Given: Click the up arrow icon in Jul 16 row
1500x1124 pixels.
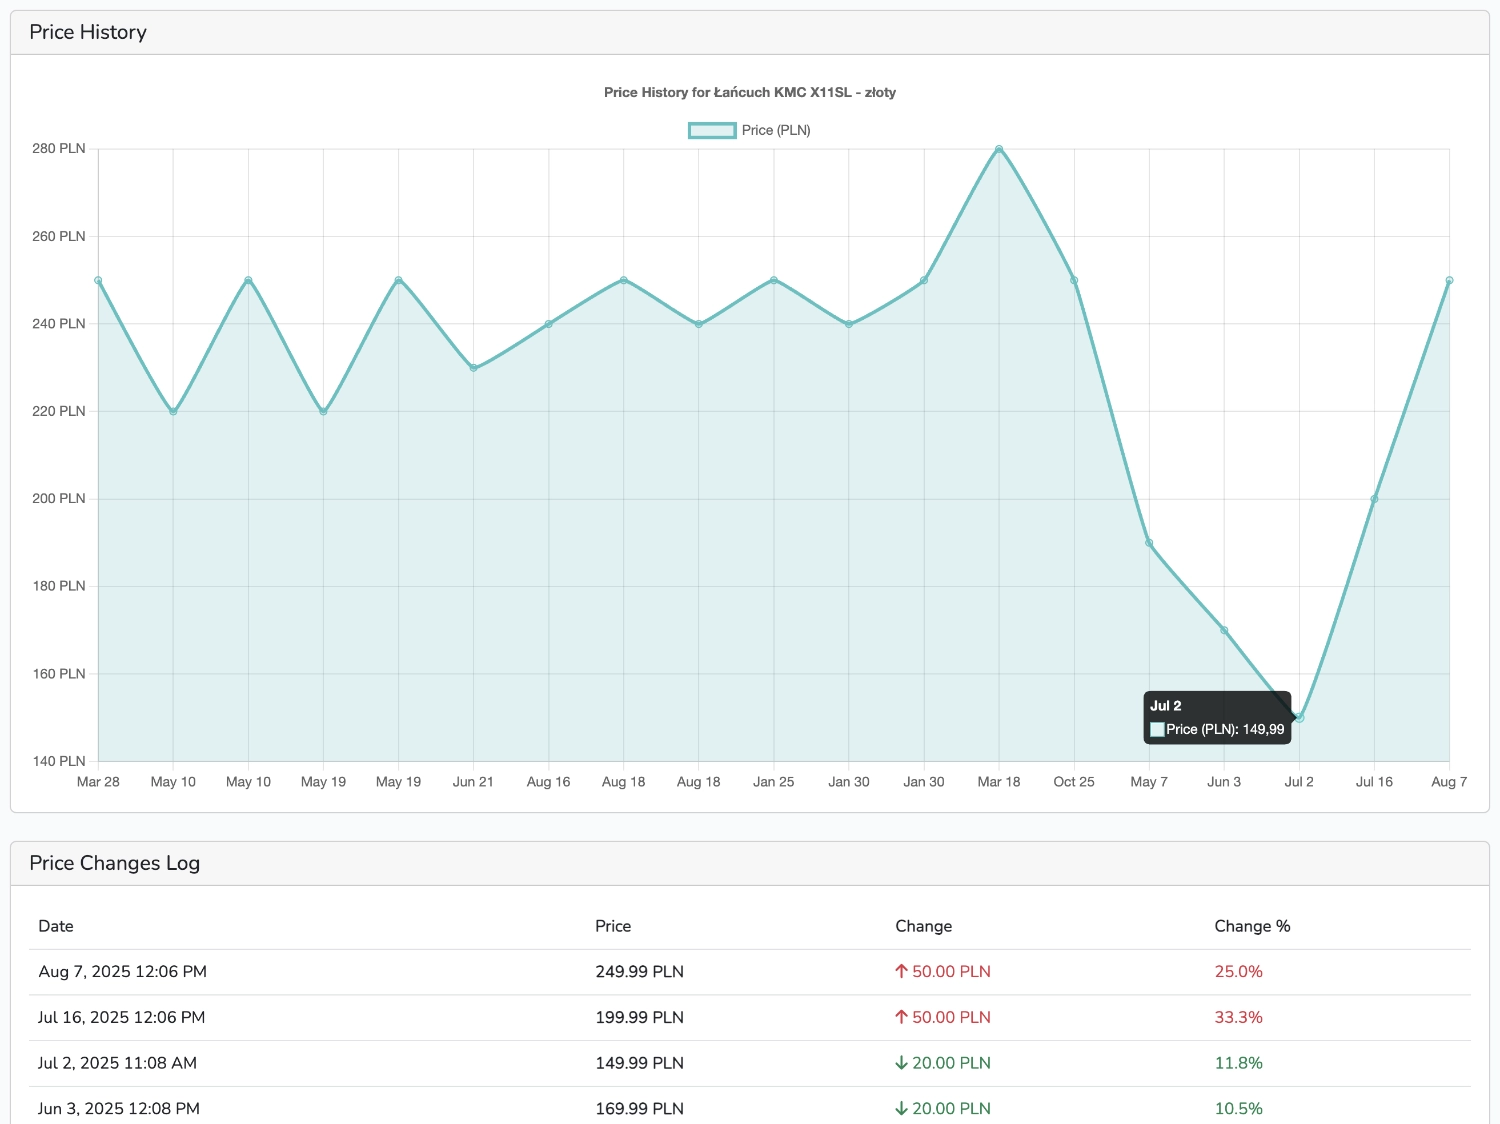Looking at the screenshot, I should click(x=901, y=1017).
